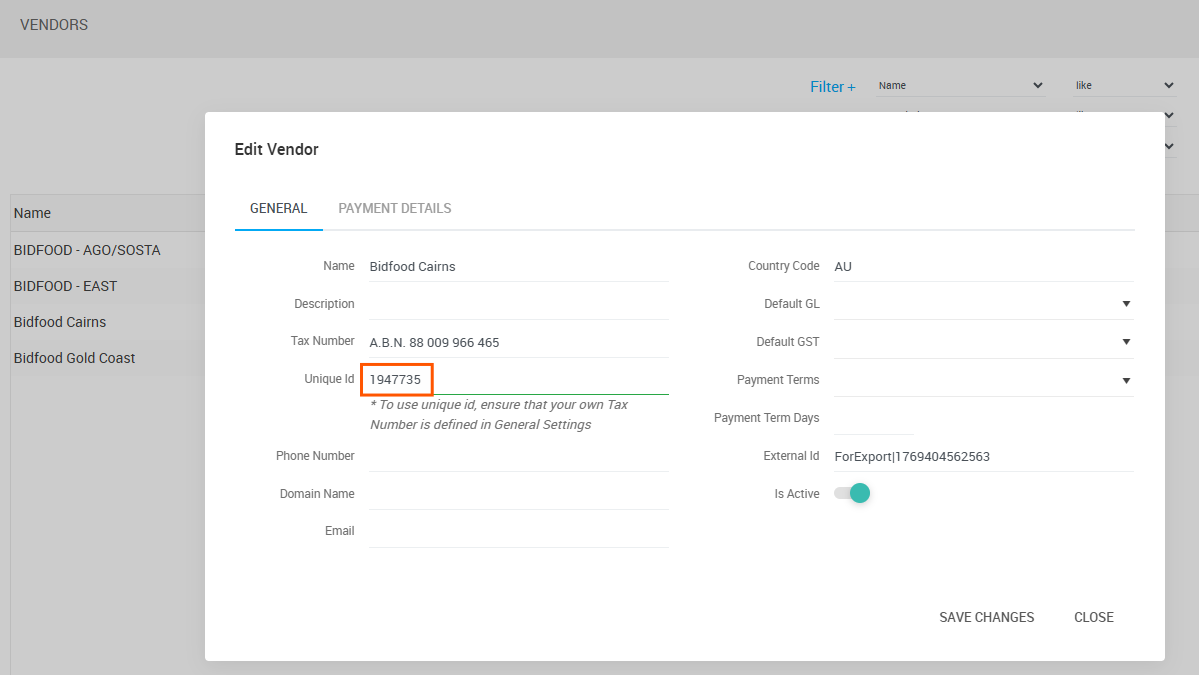The height and width of the screenshot is (675, 1199).
Task: Click SAVE CHANGES button
Action: click(986, 617)
